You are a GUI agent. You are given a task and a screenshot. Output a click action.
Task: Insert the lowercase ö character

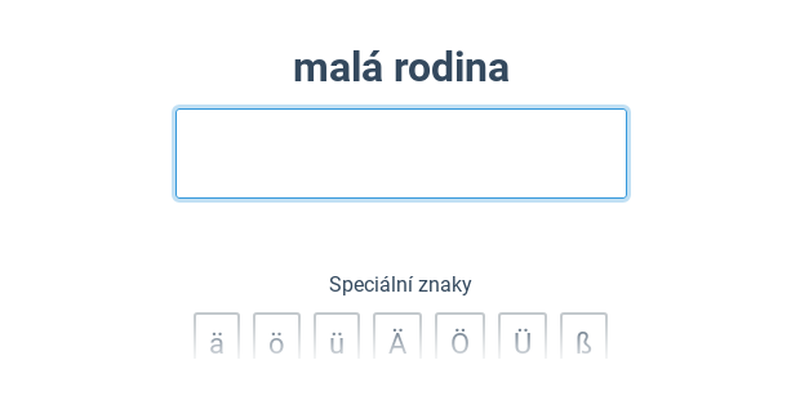pos(277,337)
